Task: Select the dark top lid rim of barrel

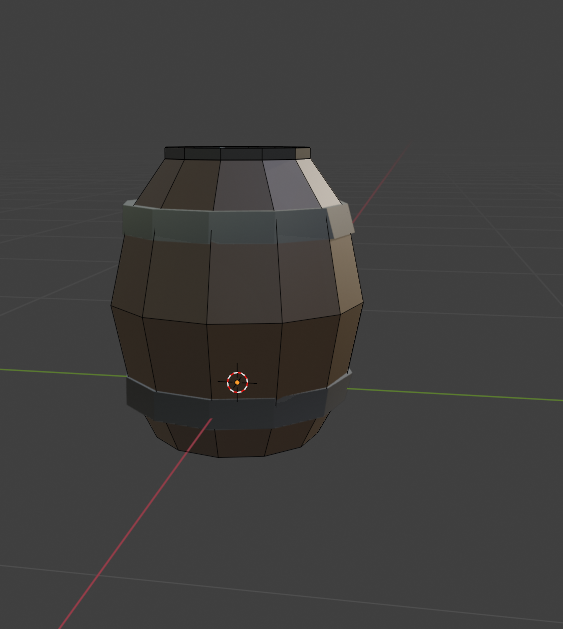Action: click(237, 153)
